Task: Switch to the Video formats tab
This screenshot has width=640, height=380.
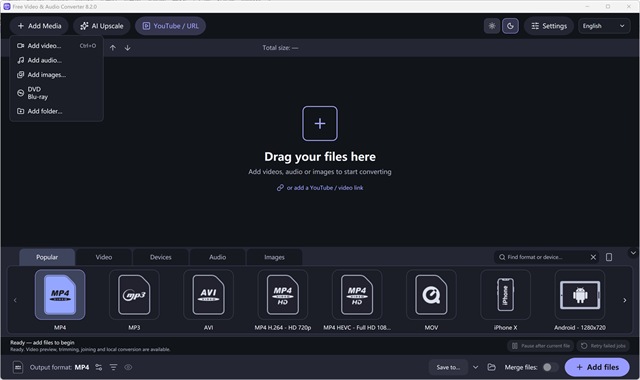Action: pos(104,257)
